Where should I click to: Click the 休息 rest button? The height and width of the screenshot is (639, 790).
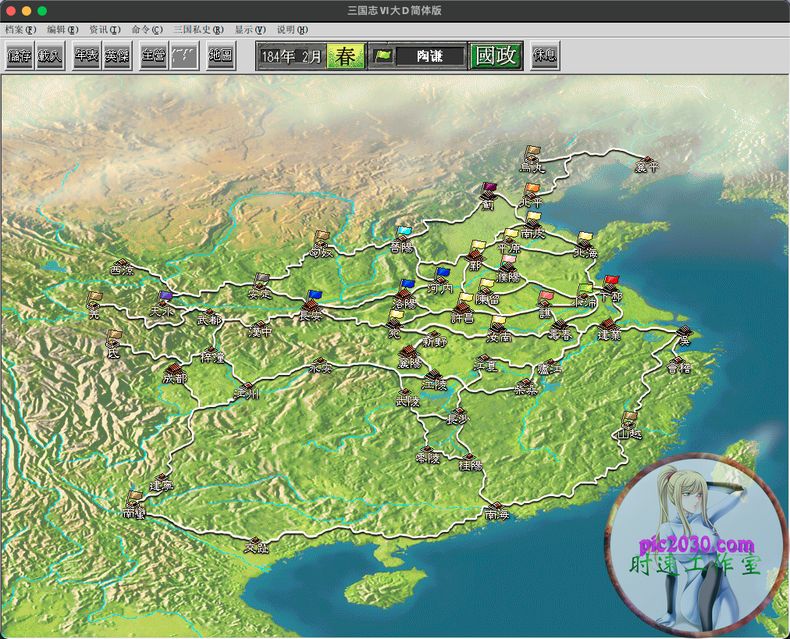pos(545,55)
